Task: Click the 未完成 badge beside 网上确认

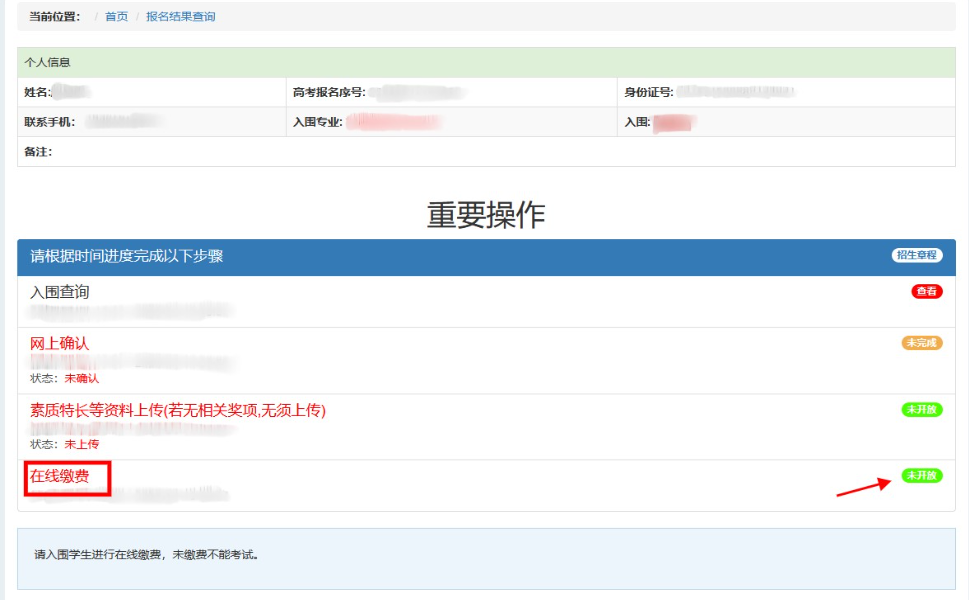Action: click(x=922, y=343)
